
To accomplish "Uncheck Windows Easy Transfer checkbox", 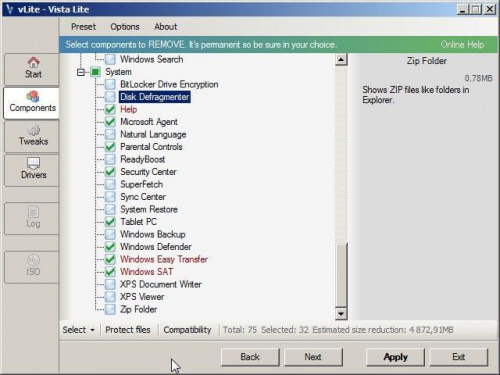I will pos(110,259).
